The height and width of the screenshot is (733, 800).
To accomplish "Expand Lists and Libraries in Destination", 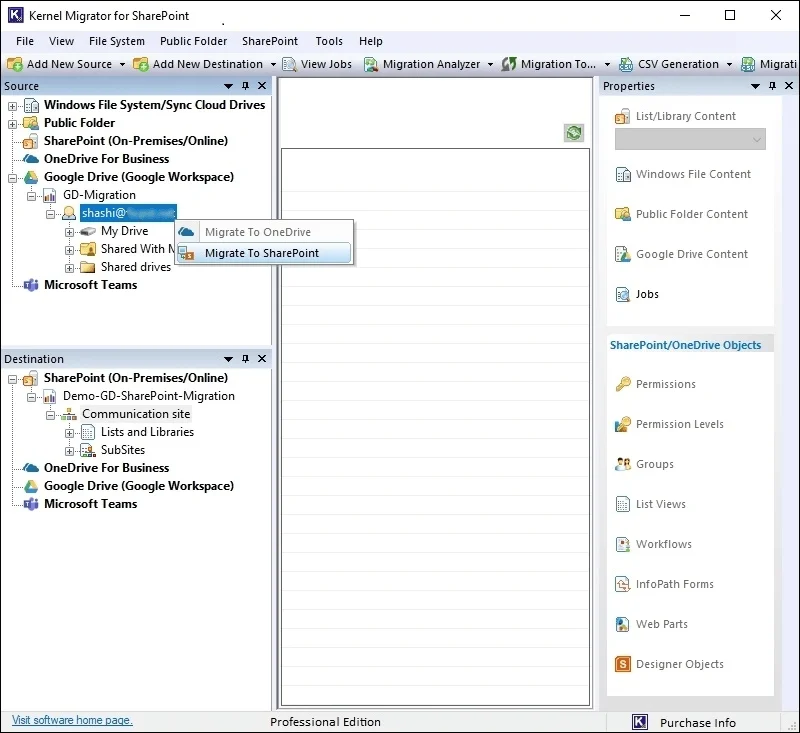I will click(x=69, y=433).
